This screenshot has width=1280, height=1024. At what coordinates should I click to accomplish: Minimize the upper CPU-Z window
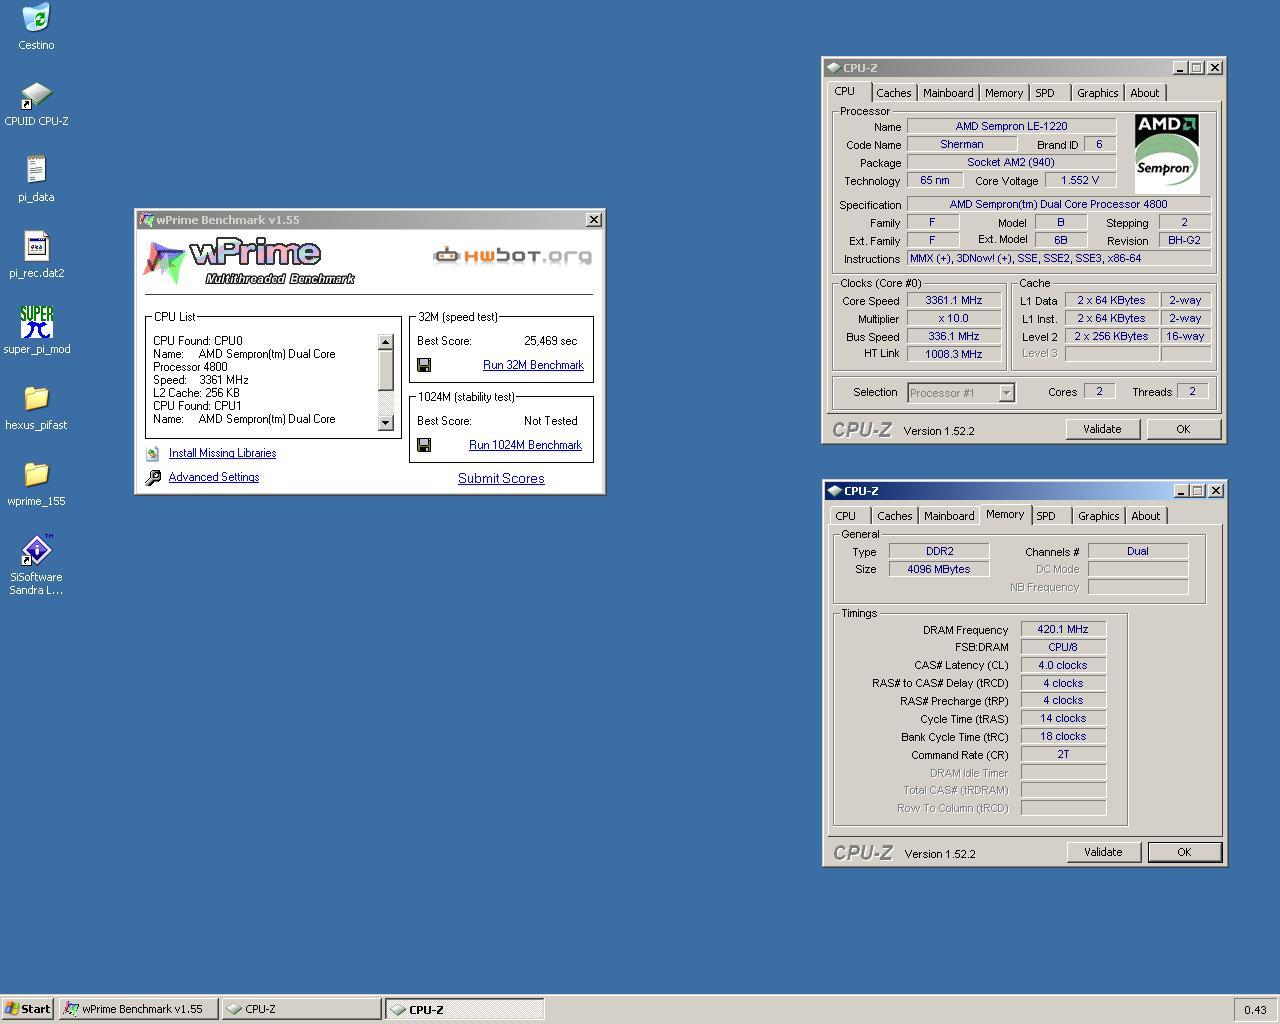pos(1179,68)
